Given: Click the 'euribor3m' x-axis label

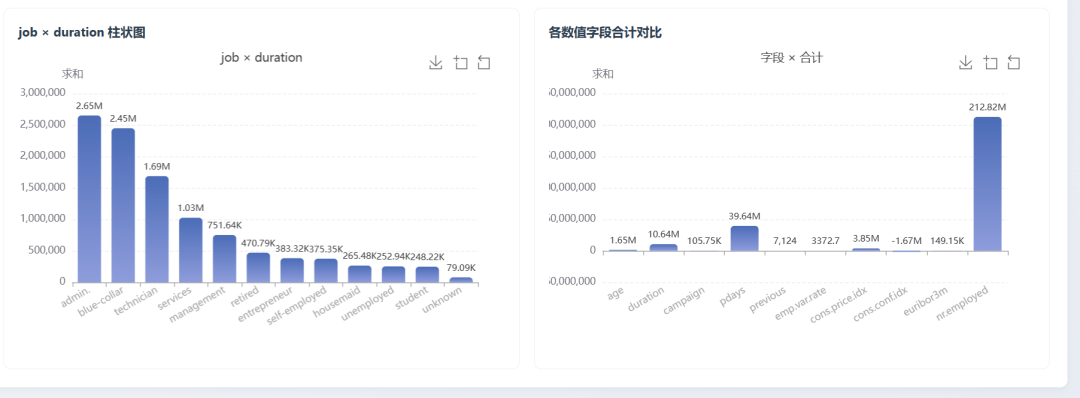Looking at the screenshot, I should tap(926, 302).
